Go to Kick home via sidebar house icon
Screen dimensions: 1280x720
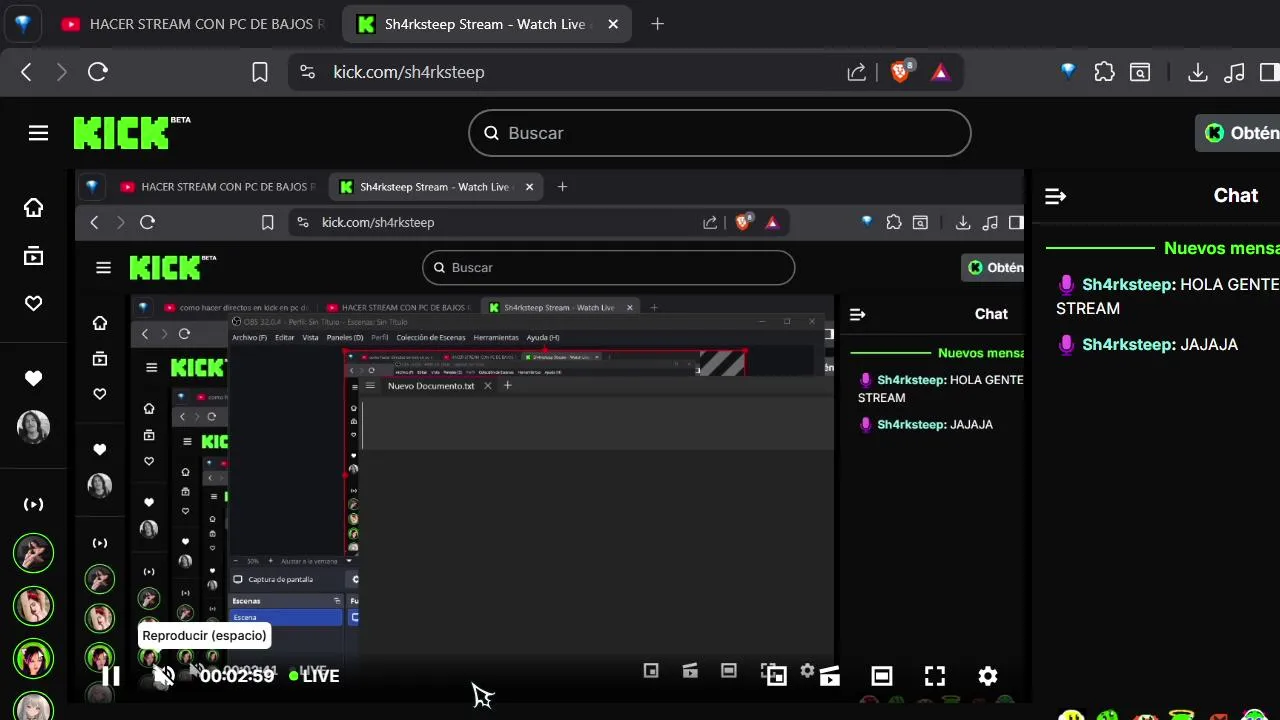[33, 207]
